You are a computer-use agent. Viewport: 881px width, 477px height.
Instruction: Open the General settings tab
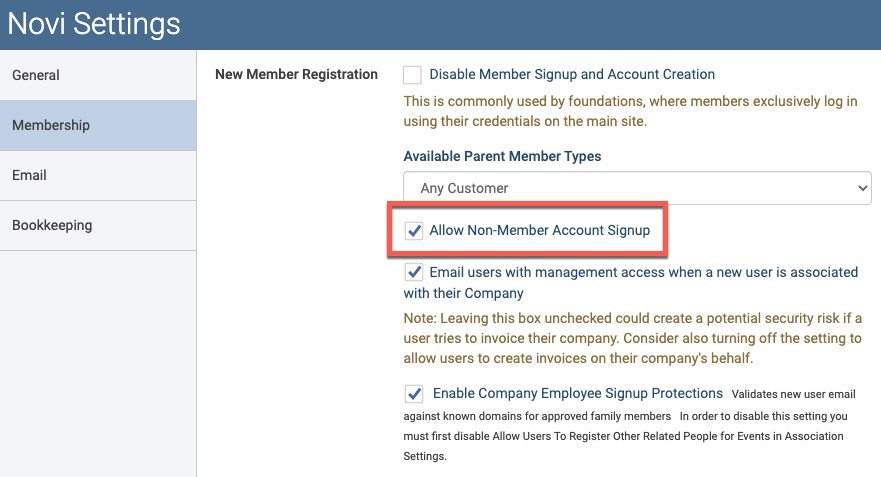pyautogui.click(x=98, y=75)
